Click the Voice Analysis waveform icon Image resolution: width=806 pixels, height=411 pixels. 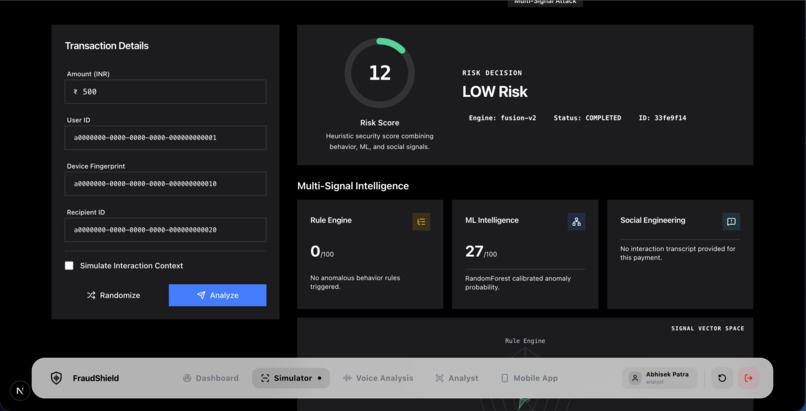point(347,378)
